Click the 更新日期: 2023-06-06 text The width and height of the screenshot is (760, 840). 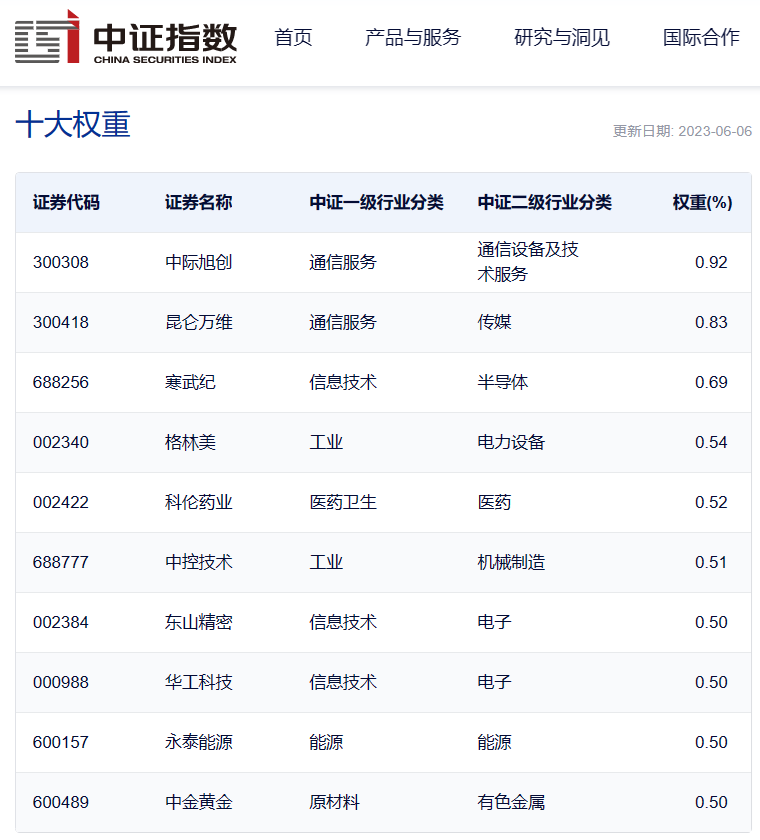(x=682, y=131)
